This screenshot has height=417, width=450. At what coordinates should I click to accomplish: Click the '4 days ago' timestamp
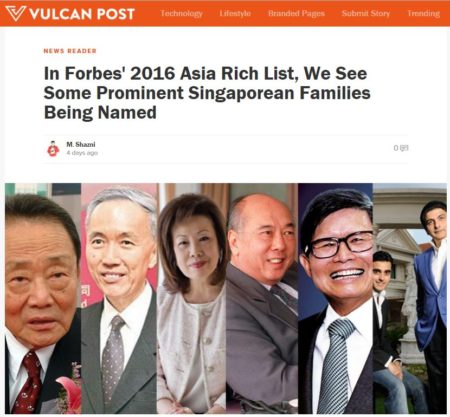[82, 153]
